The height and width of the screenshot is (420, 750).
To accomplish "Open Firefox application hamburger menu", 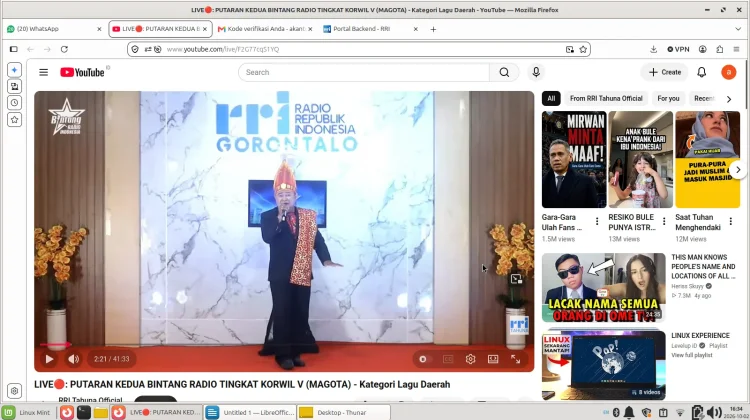I will click(x=736, y=49).
